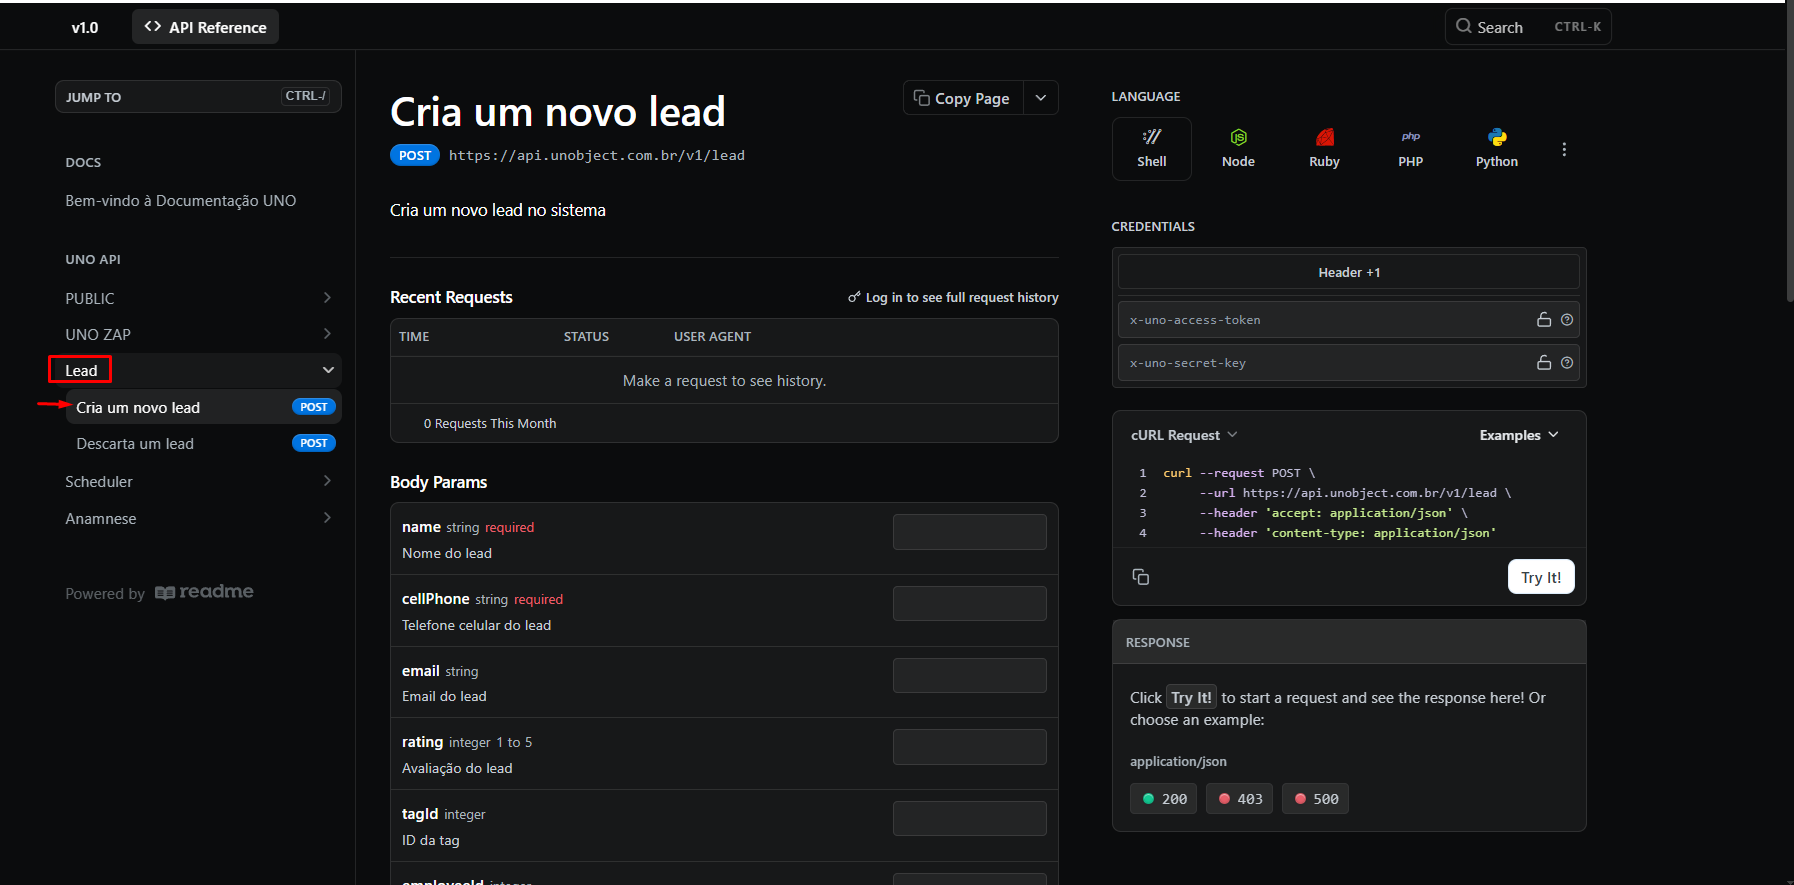
Task: Select the PHP language icon
Action: click(x=1410, y=149)
